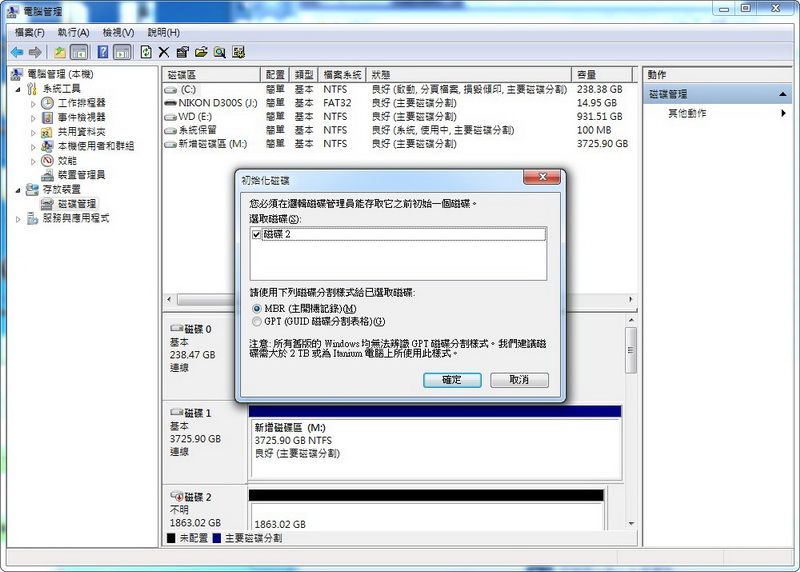
Task: Click the 效能 performance icon
Action: point(47,161)
